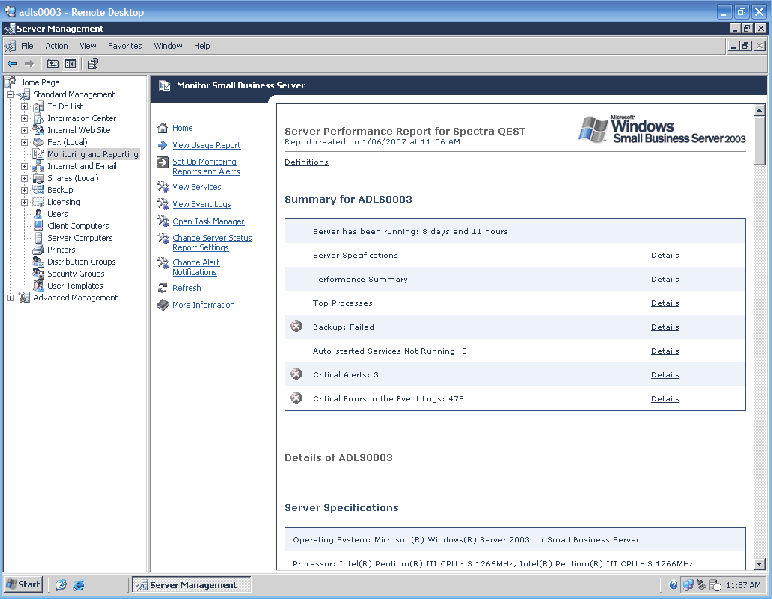
Task: Click the View Event Logs icon
Action: pyautogui.click(x=162, y=203)
